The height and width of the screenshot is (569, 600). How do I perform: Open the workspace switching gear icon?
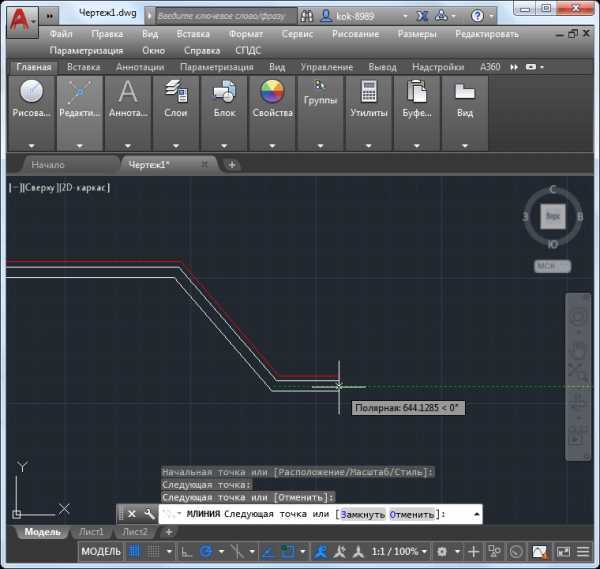click(442, 551)
